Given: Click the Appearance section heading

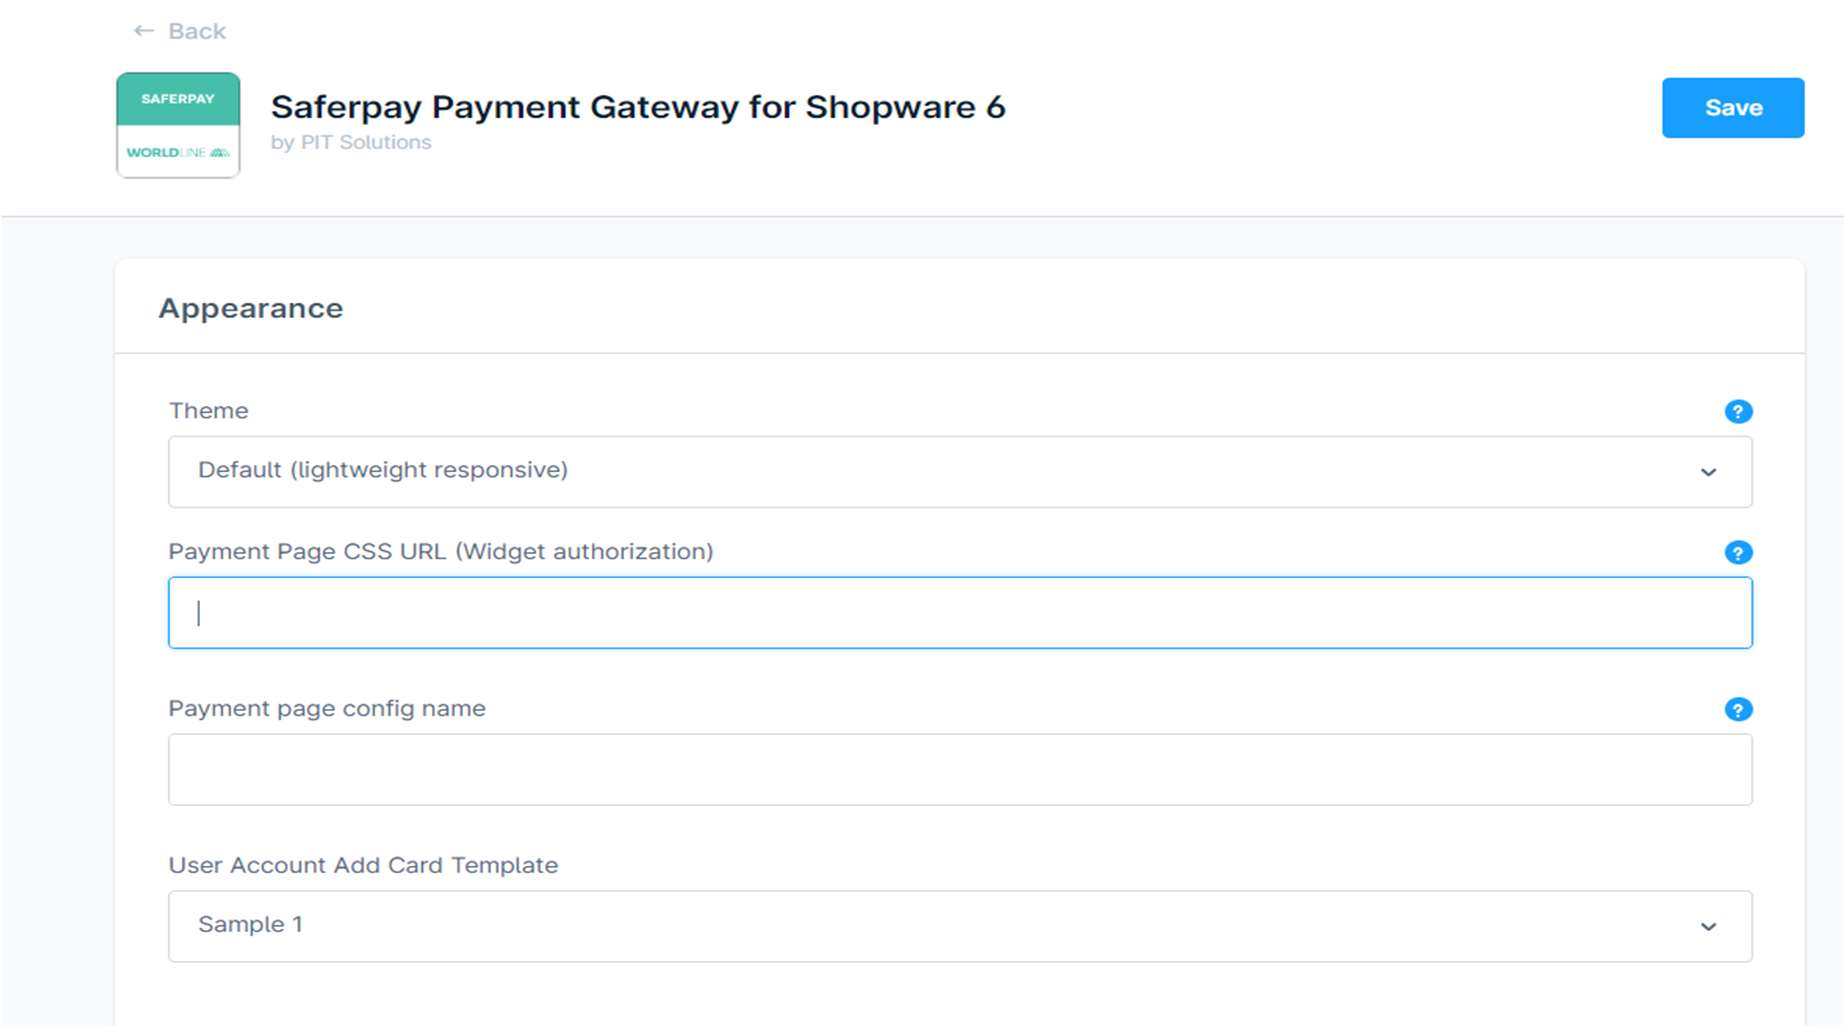Looking at the screenshot, I should [251, 308].
